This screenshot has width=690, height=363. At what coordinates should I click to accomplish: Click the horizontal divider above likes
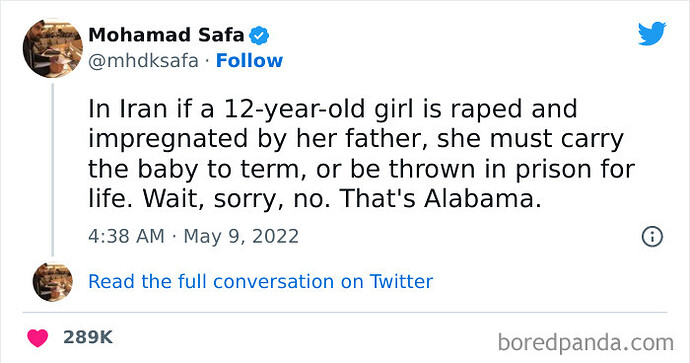pyautogui.click(x=345, y=313)
